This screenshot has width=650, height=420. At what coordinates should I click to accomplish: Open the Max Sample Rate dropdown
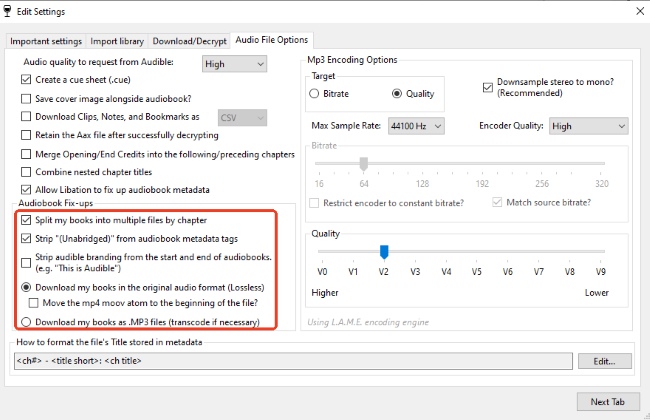click(x=416, y=126)
